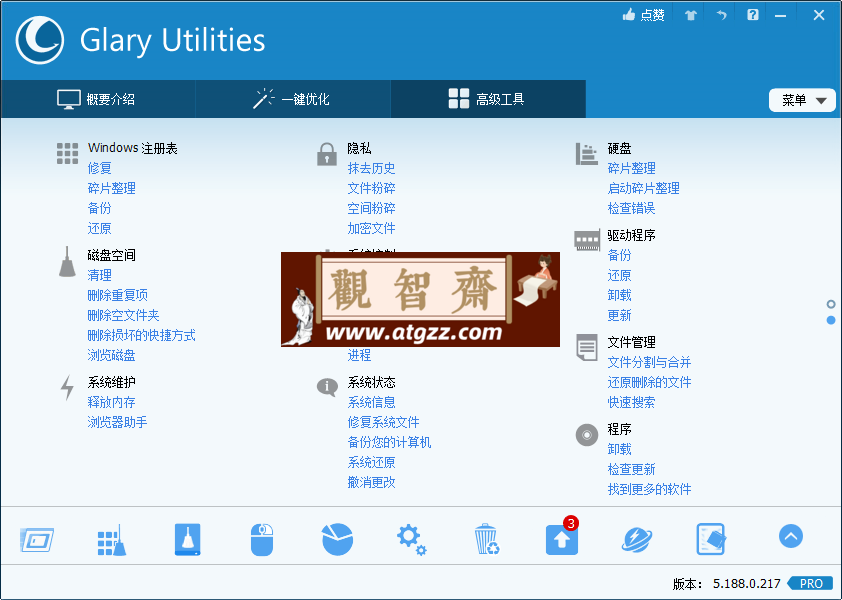Screen dimensions: 842x600
Task: Select the upper hollow page indicator dot
Action: point(831,304)
